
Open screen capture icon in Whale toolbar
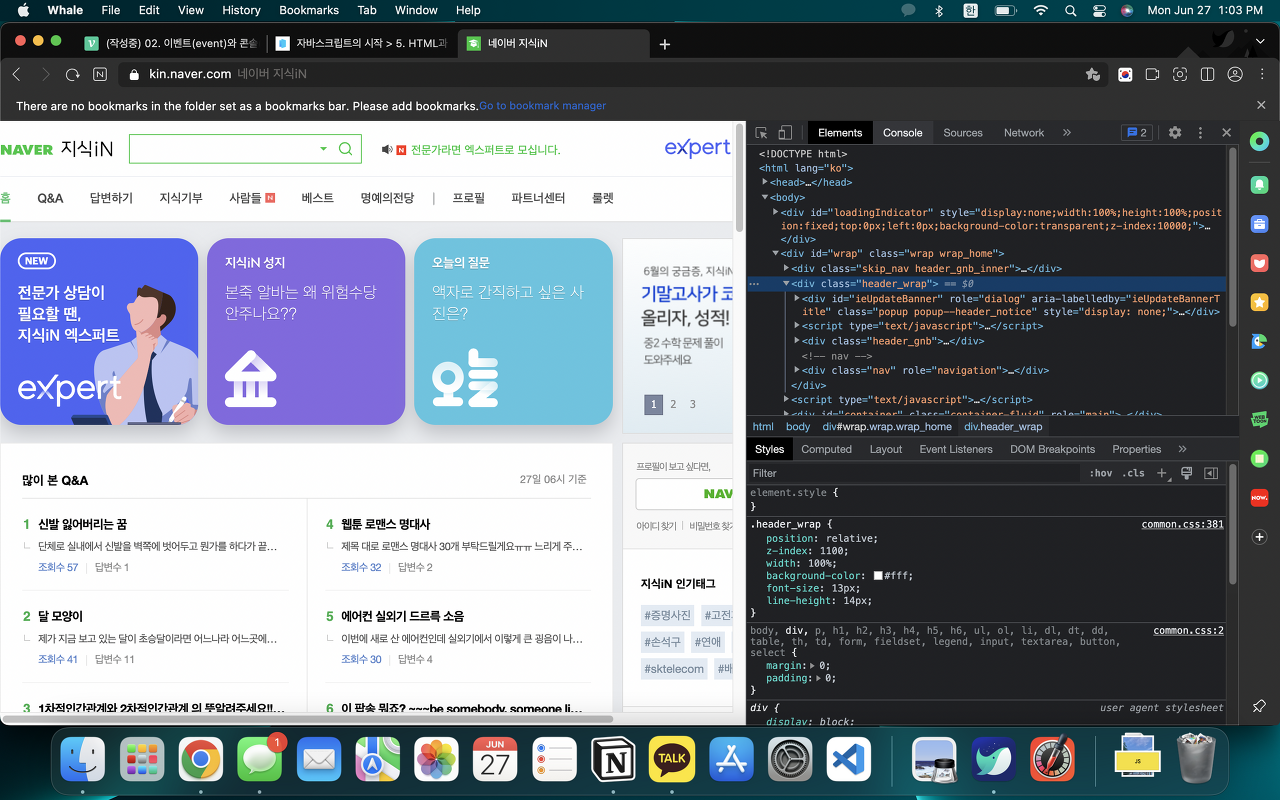[x=1180, y=74]
